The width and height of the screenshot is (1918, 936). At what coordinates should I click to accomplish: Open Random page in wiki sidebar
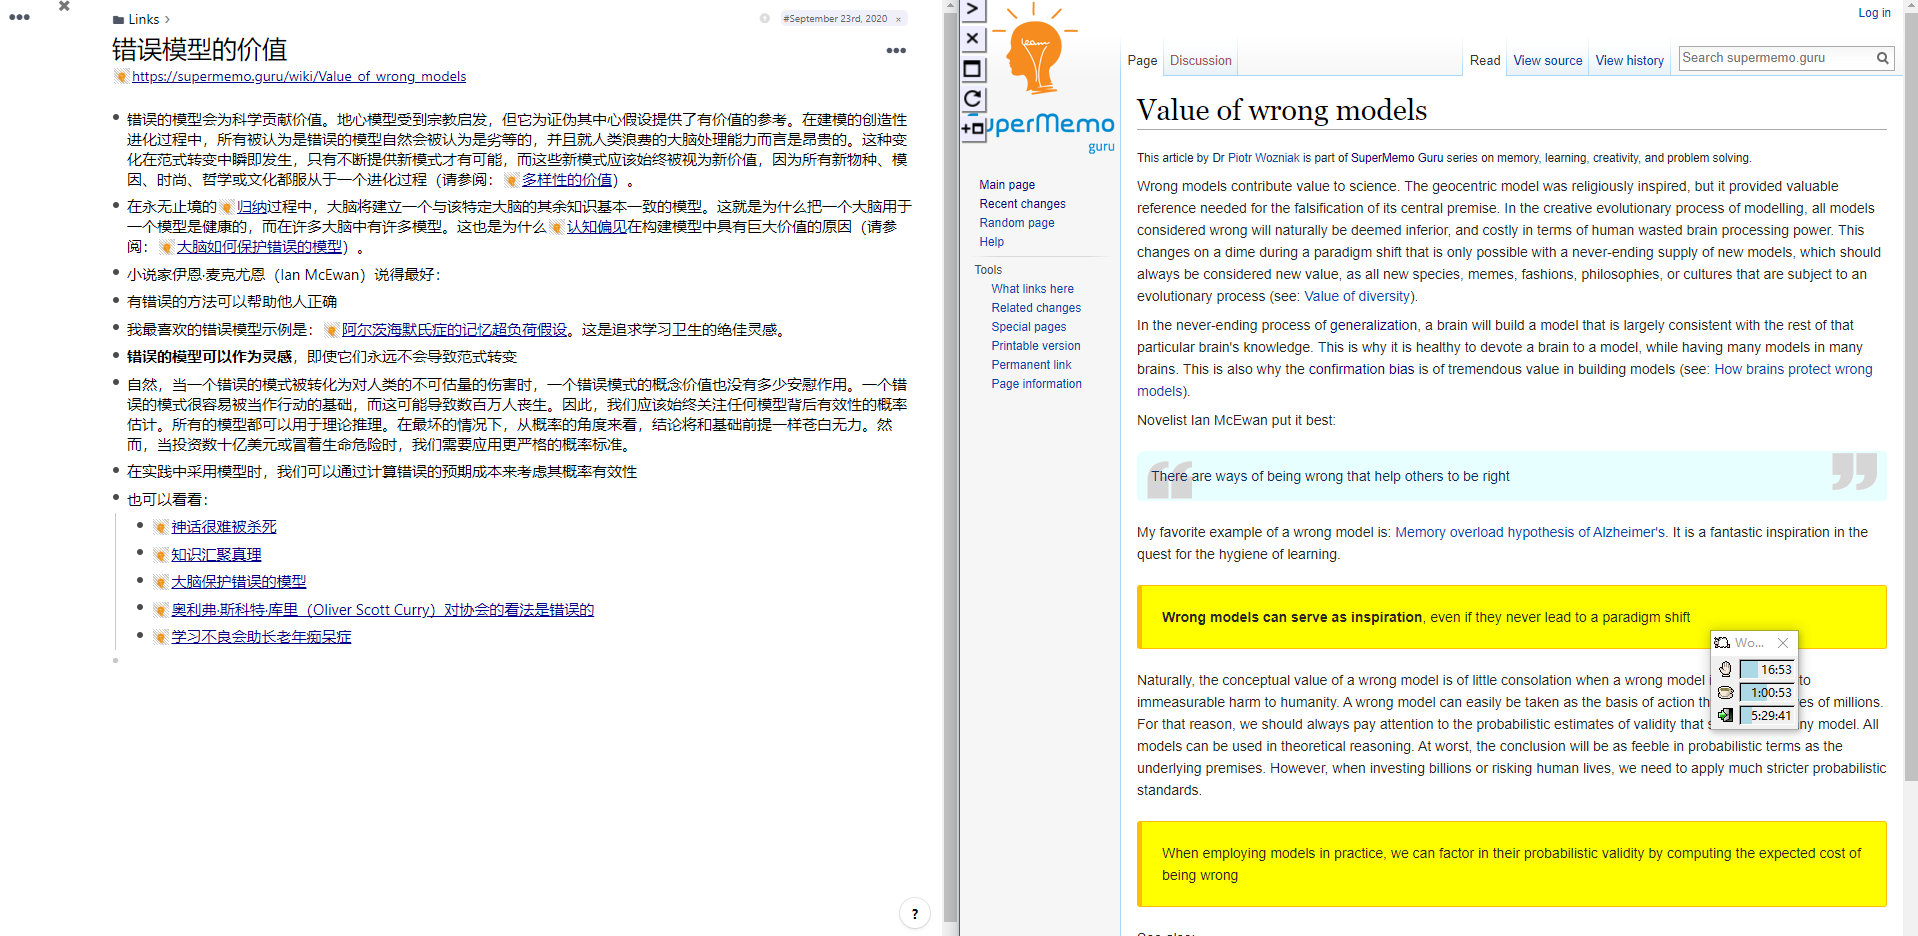point(1017,223)
